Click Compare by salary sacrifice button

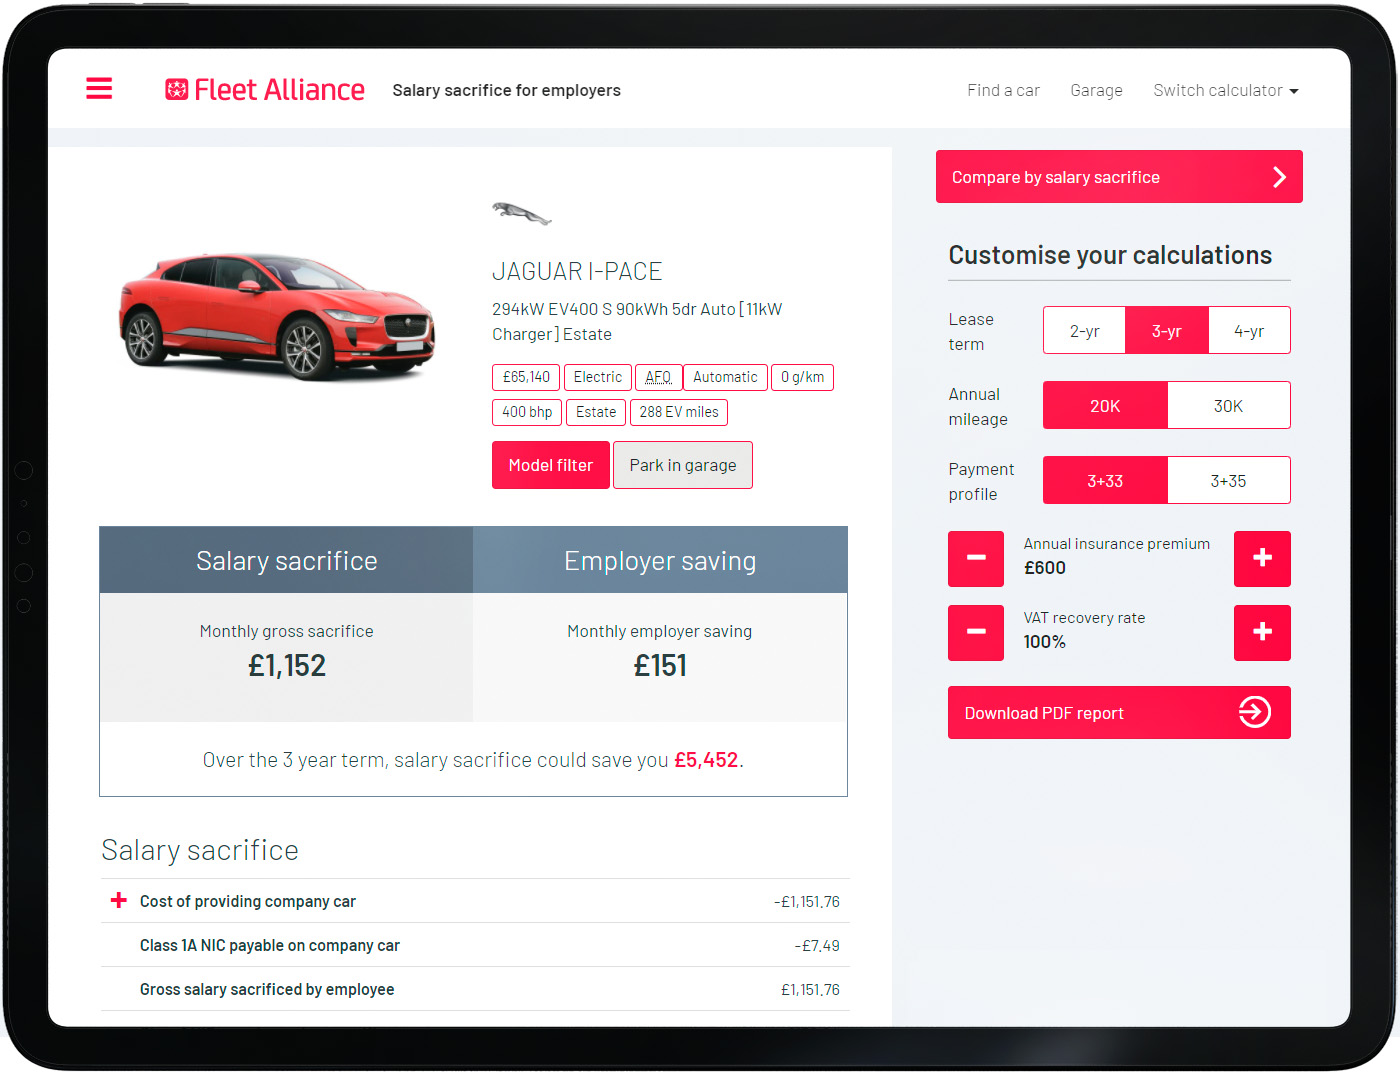tap(1119, 177)
